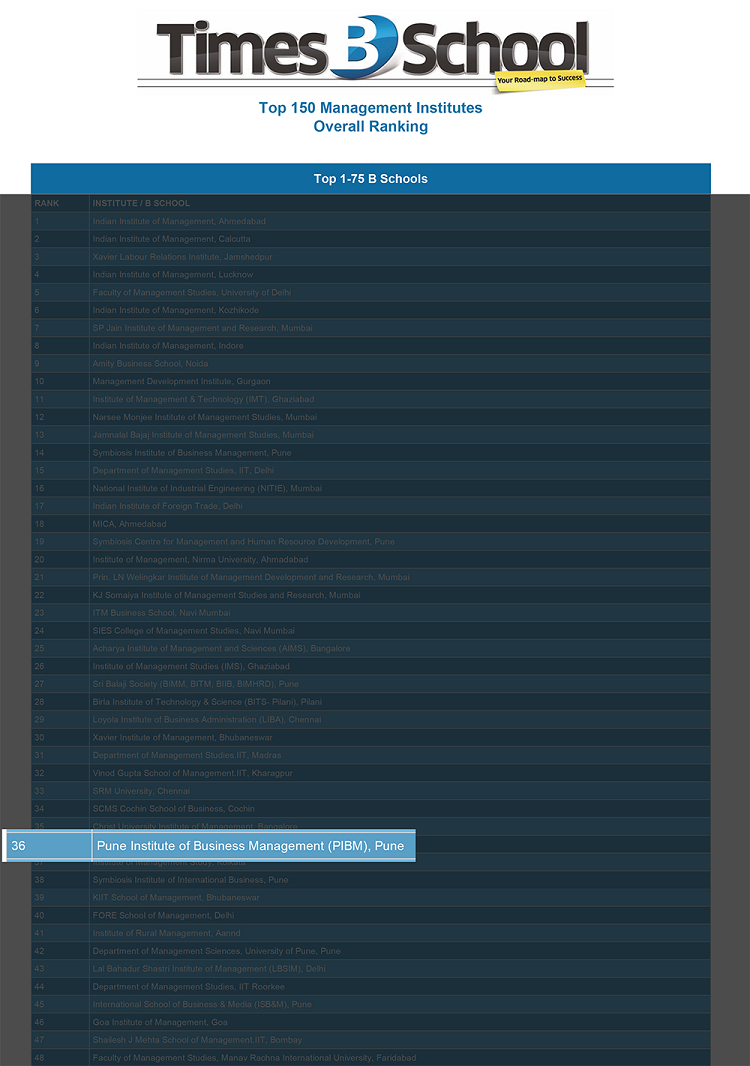750x1066 pixels.
Task: Click Birla Institute of Technology & Science, Pilani
Action: (207, 702)
